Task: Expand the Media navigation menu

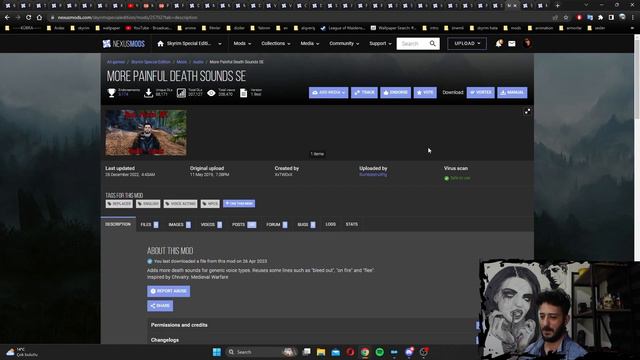Action: pyautogui.click(x=309, y=44)
